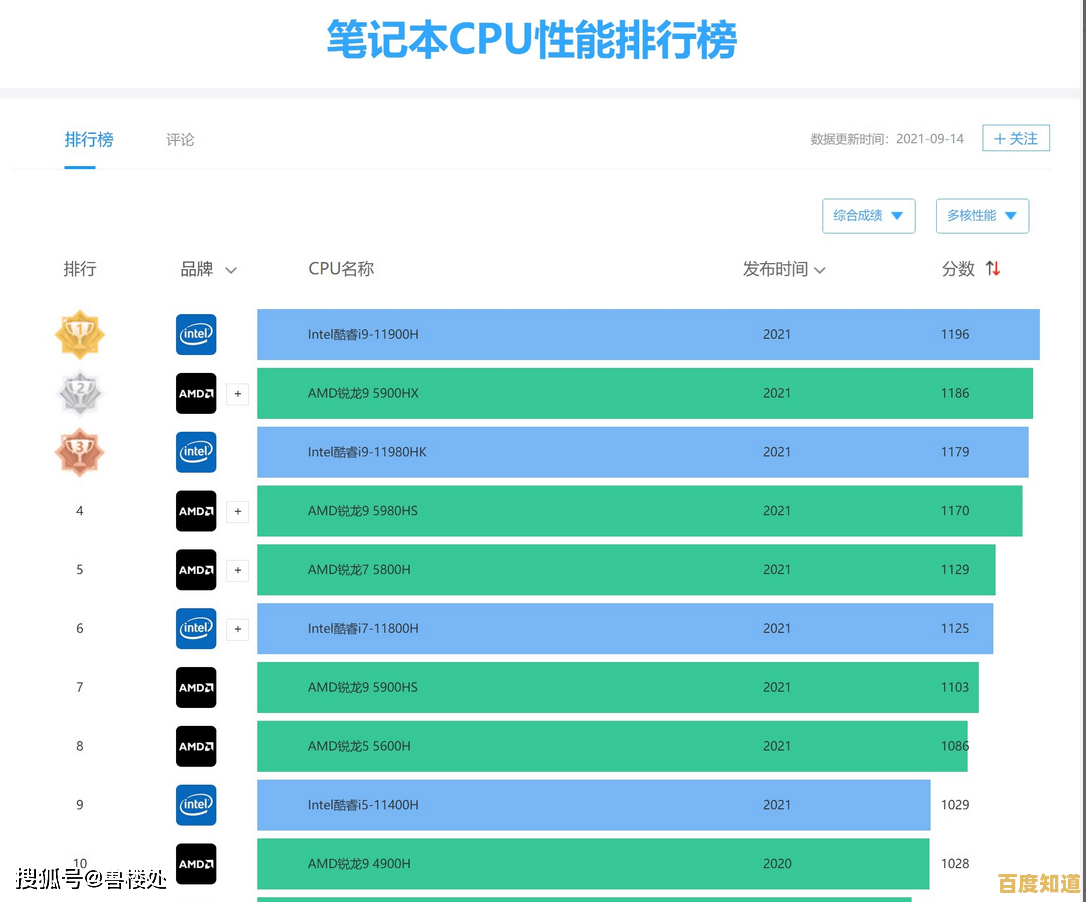The width and height of the screenshot is (1086, 902).
Task: Expand details for AMD 锐龙9 5900HX row
Action: 238,393
